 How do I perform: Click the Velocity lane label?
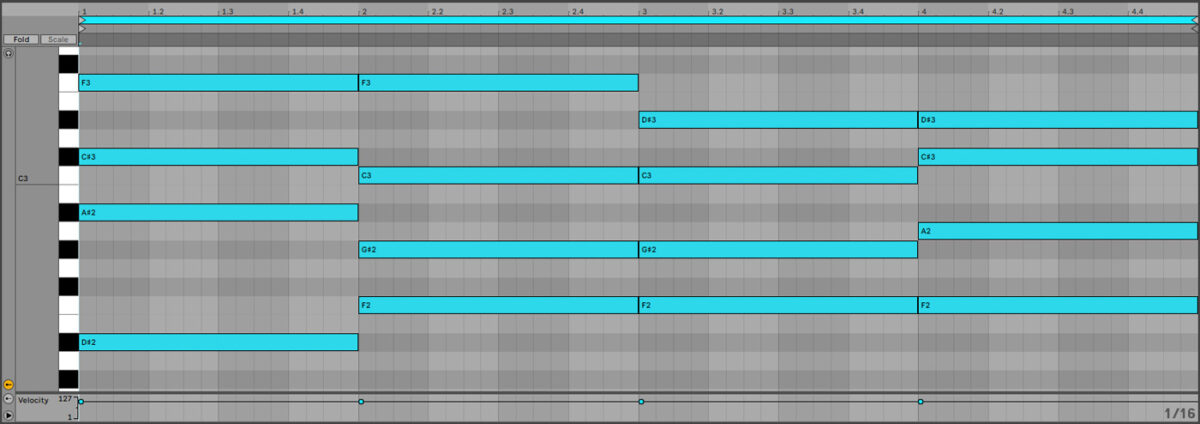[x=33, y=399]
